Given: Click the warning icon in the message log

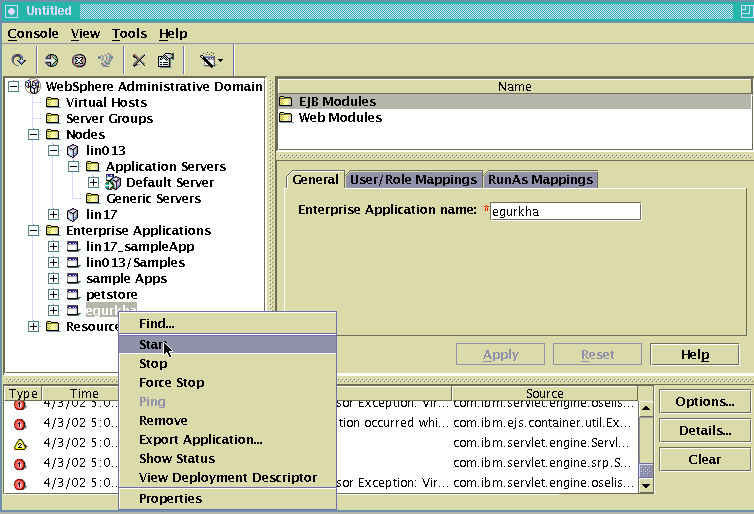Looking at the screenshot, I should (20, 444).
